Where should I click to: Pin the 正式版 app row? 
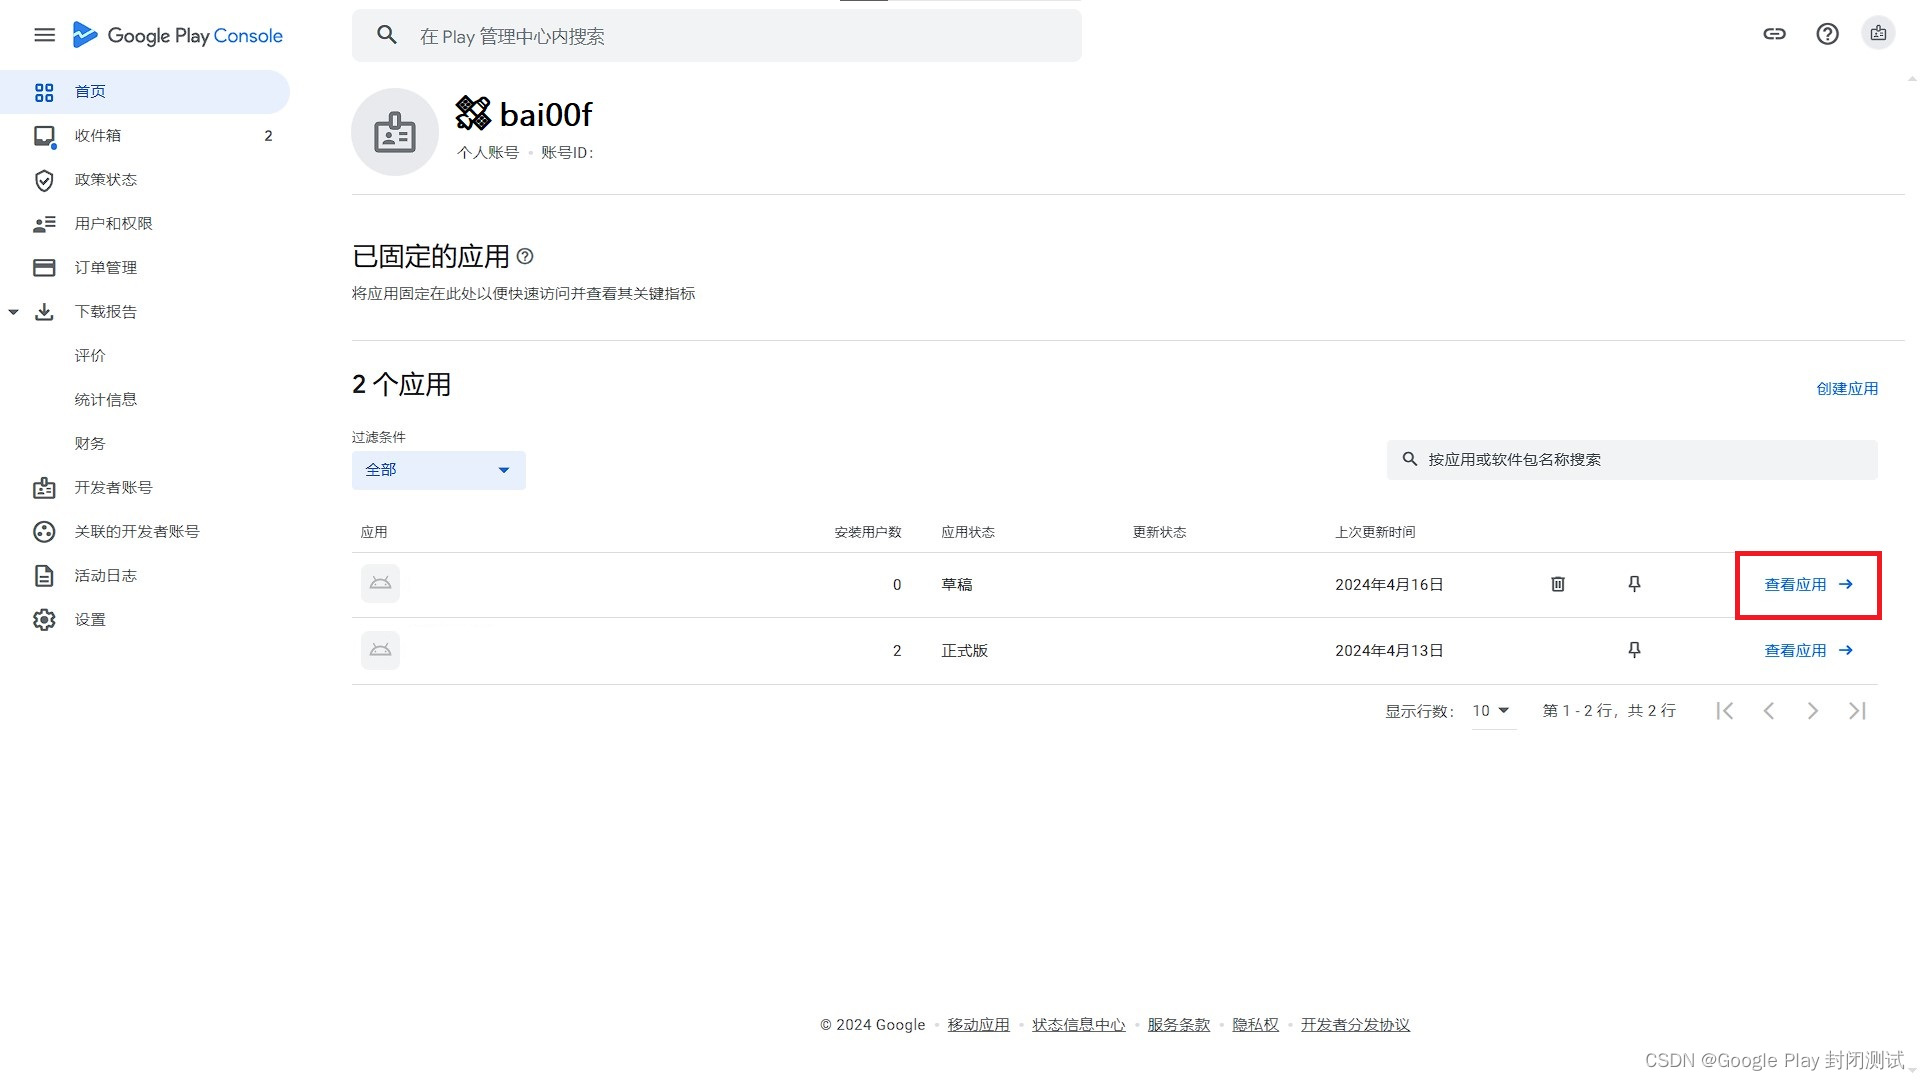(1634, 650)
